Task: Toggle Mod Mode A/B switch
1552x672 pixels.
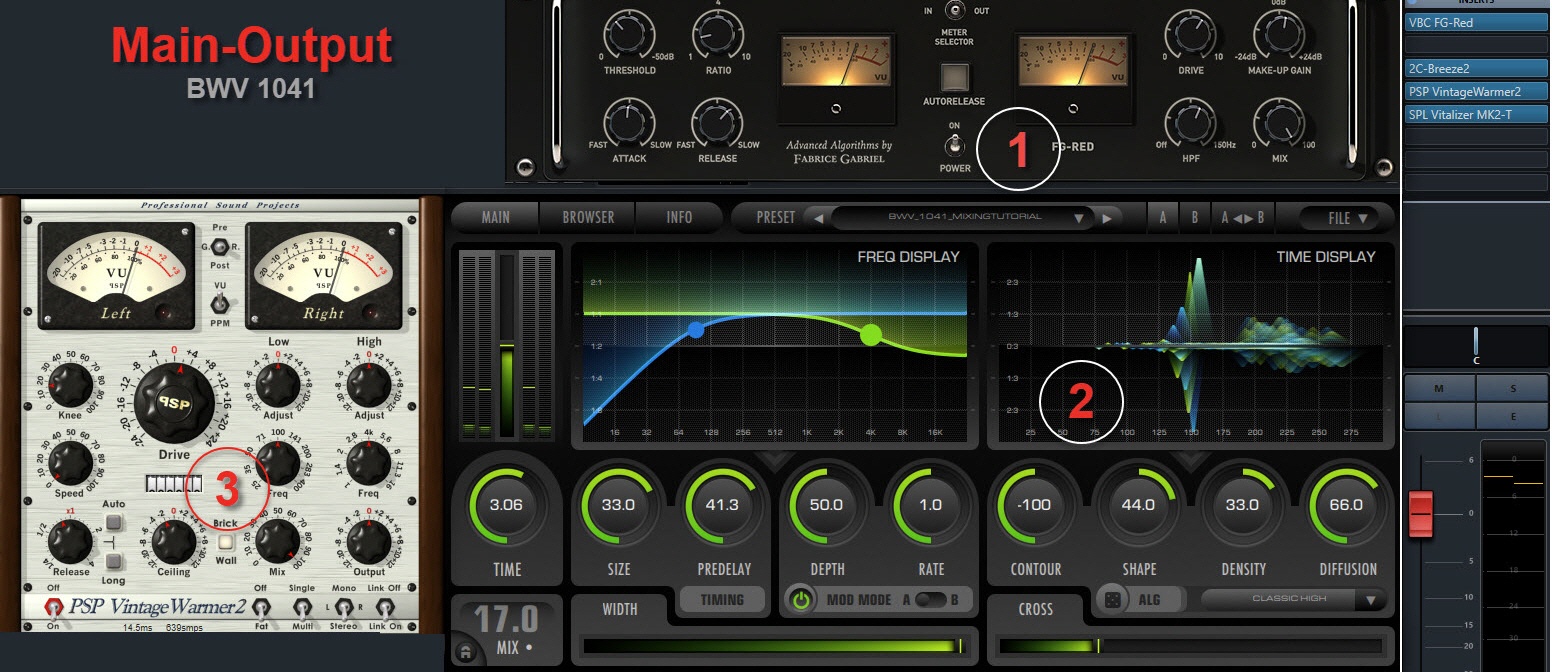Action: [x=930, y=600]
